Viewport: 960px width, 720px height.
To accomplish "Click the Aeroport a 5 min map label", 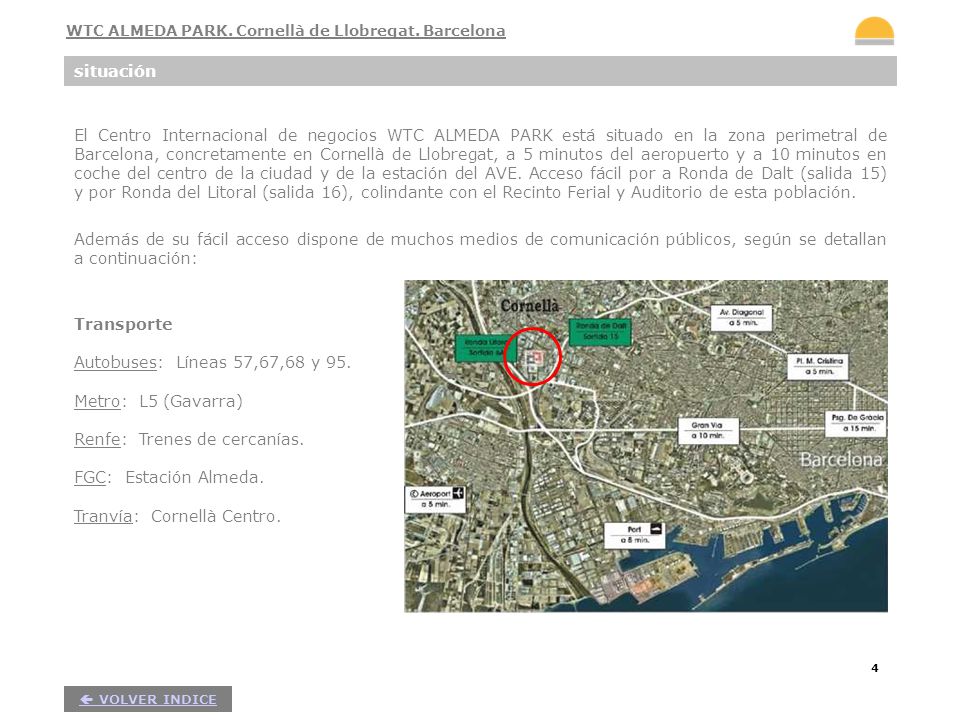I will (435, 499).
